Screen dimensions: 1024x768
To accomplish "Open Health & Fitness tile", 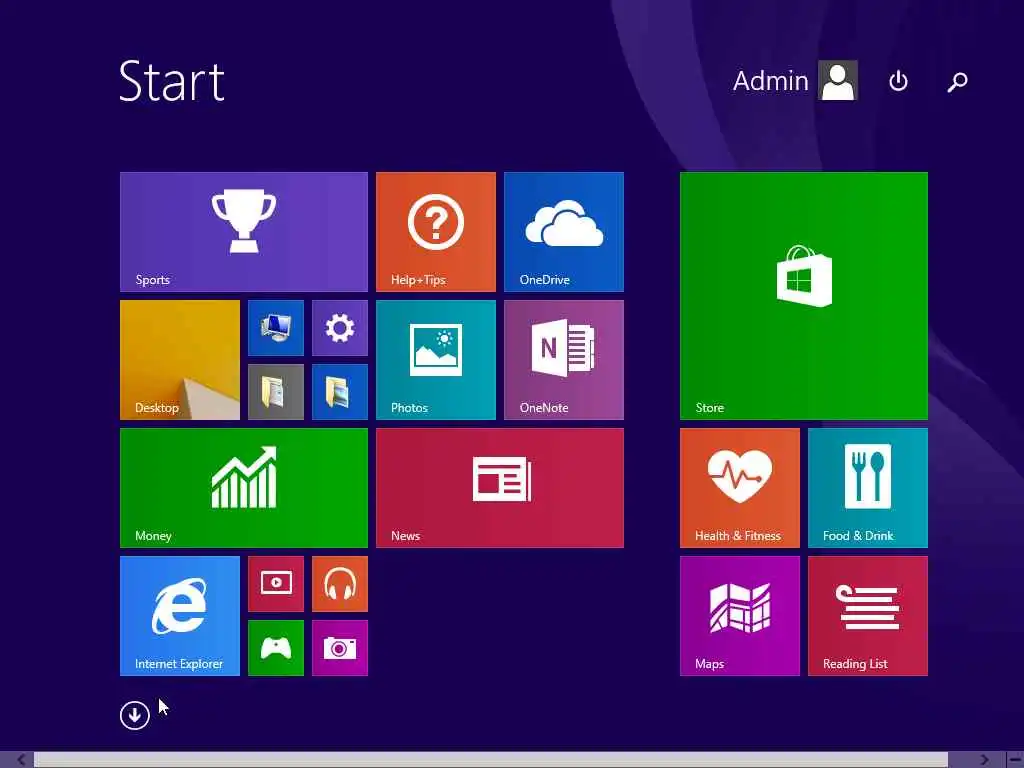I will coord(739,488).
